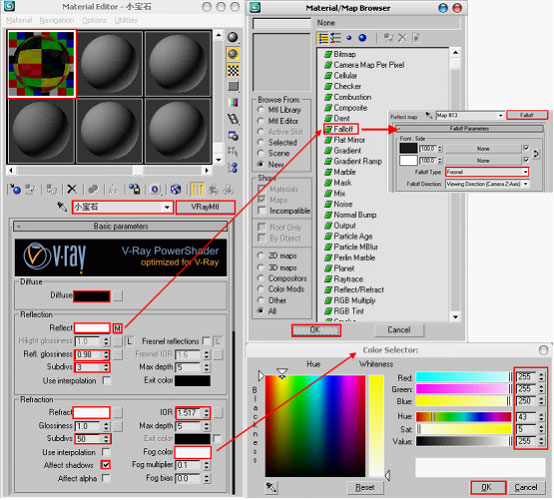The width and height of the screenshot is (554, 500).
Task: Adjust reflection Subdivs spinner arrows
Action: (106, 367)
